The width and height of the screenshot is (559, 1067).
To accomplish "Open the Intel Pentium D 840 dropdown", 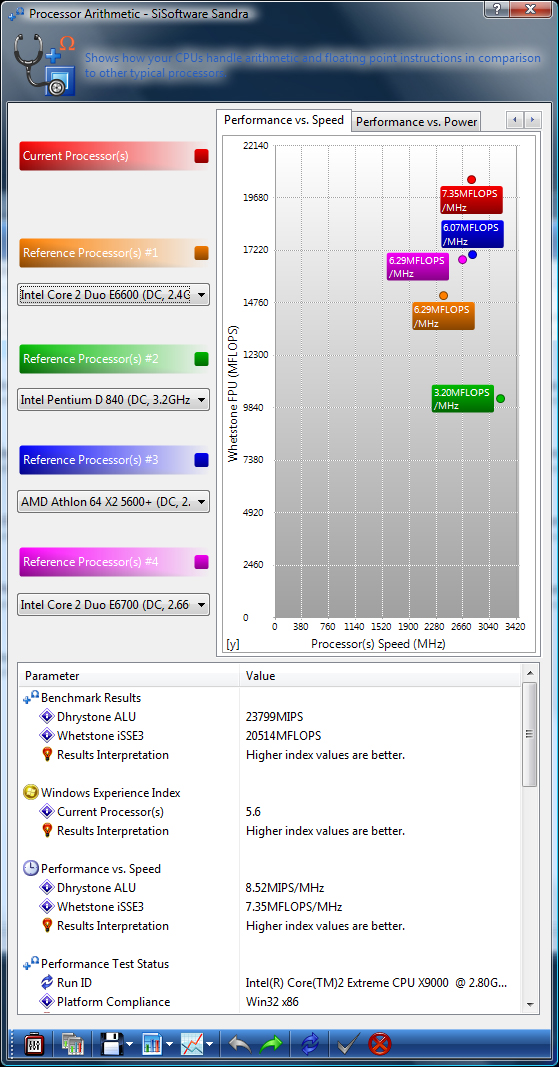I will (x=113, y=399).
